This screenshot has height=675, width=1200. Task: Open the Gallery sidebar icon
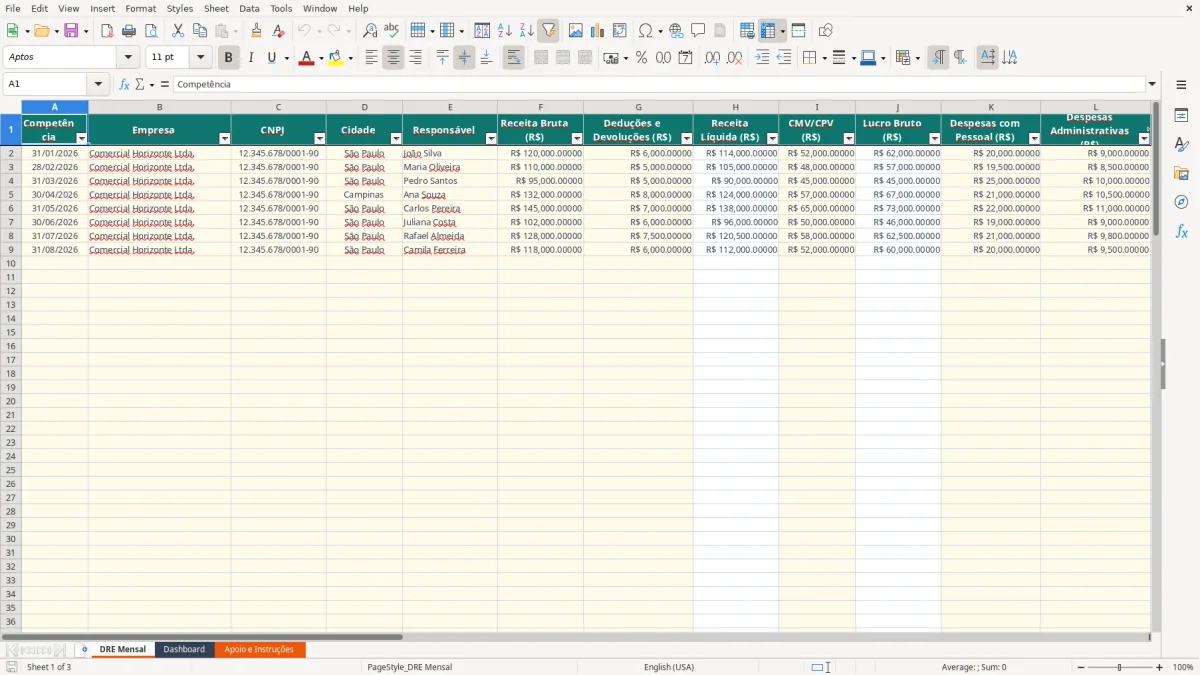click(1181, 173)
